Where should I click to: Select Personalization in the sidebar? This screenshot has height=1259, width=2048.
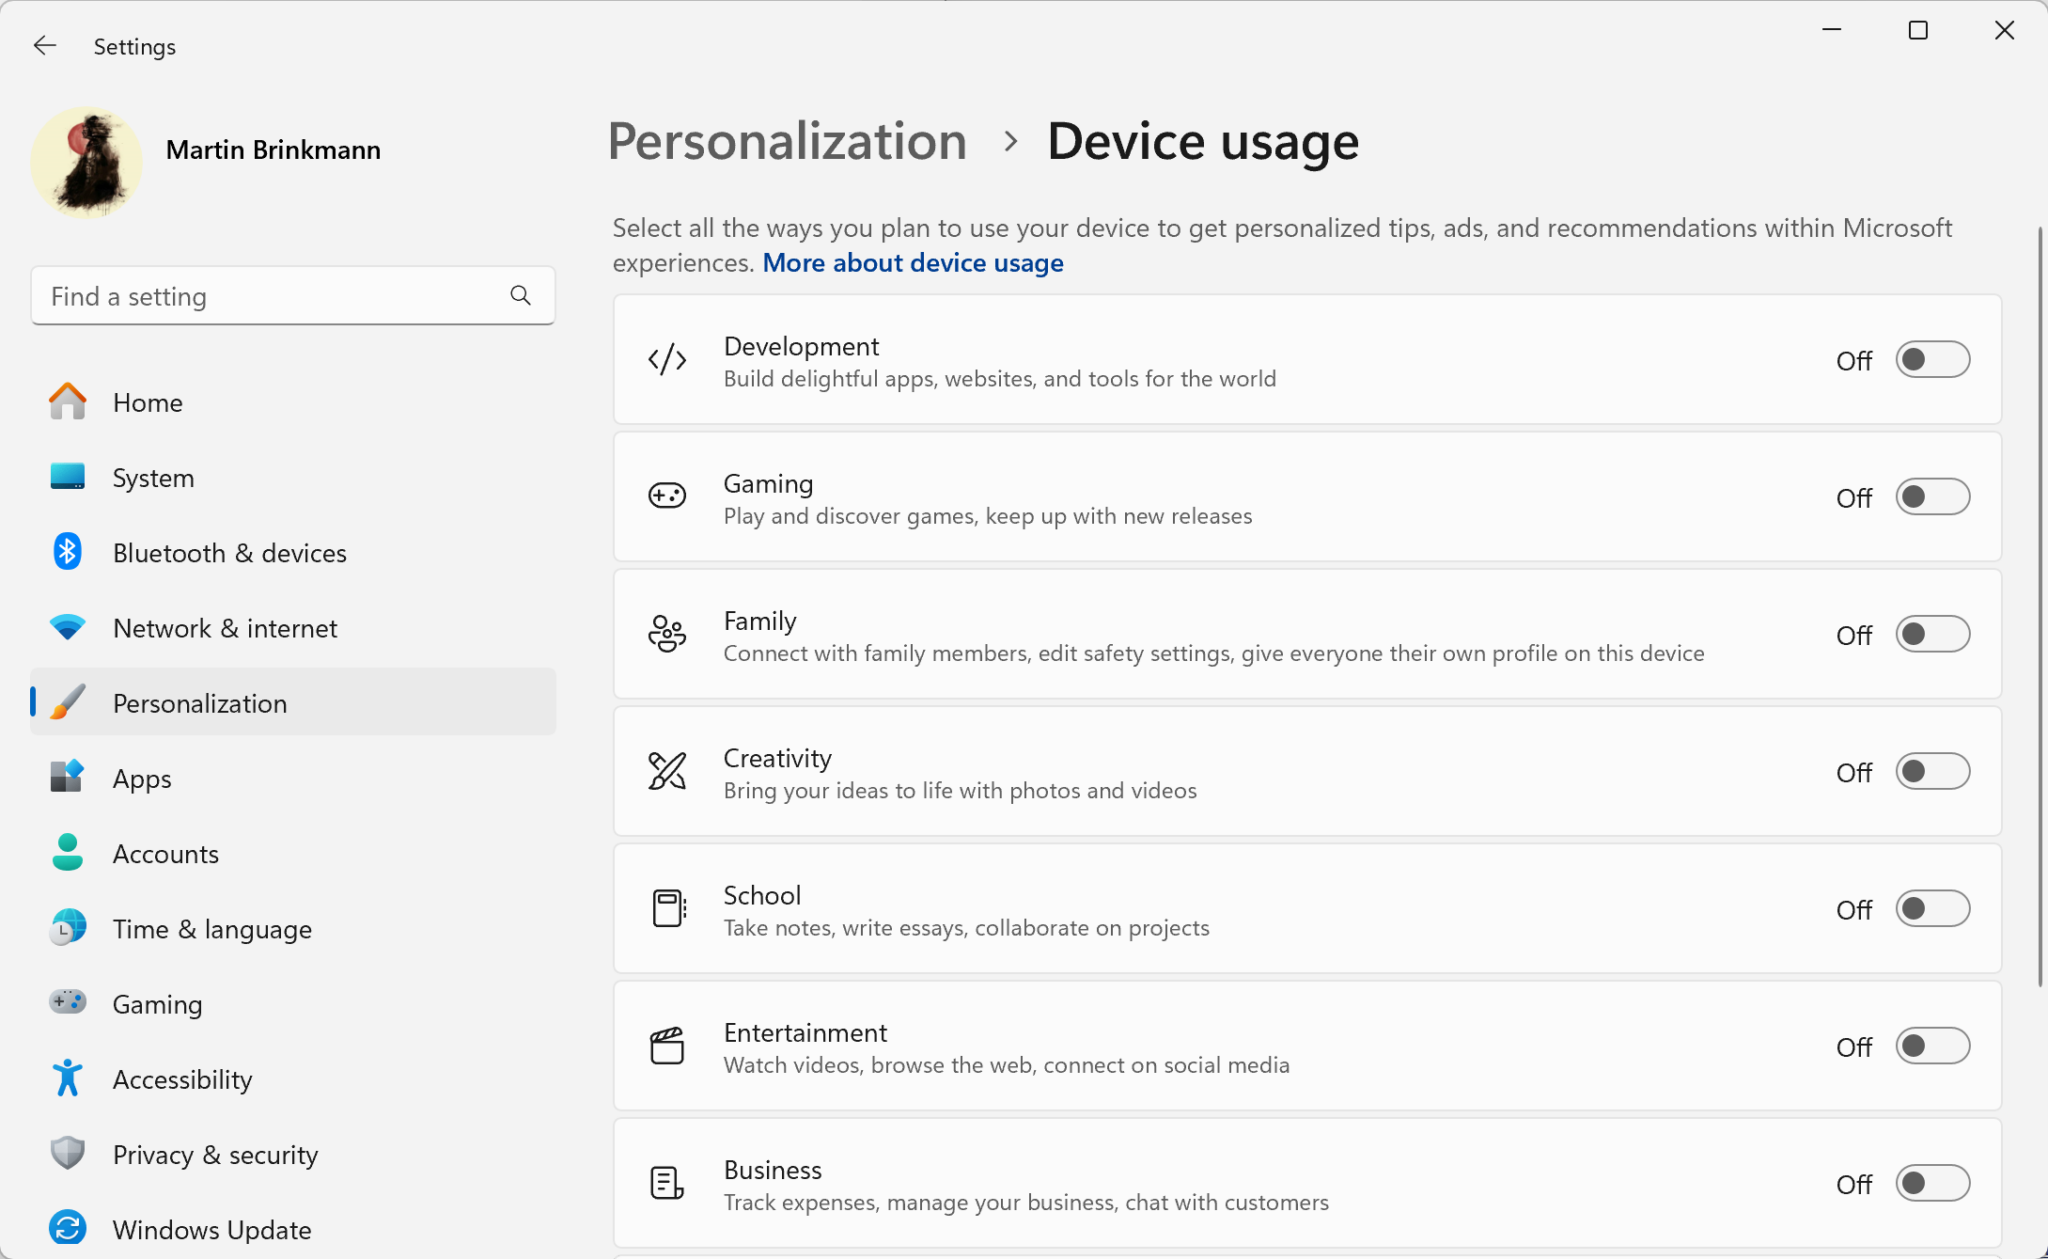(x=199, y=702)
